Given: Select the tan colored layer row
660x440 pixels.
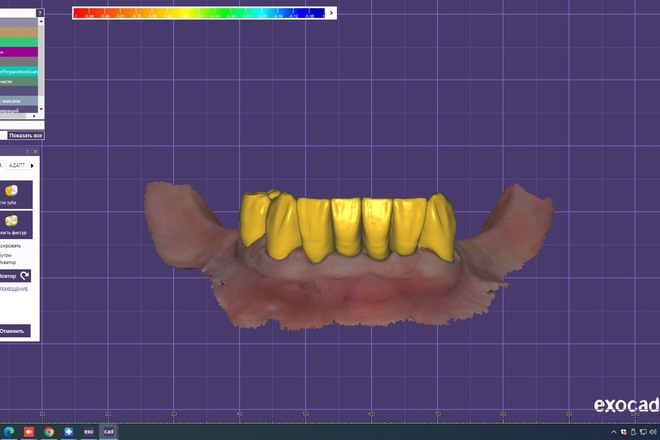Looking at the screenshot, I should click(x=19, y=32).
